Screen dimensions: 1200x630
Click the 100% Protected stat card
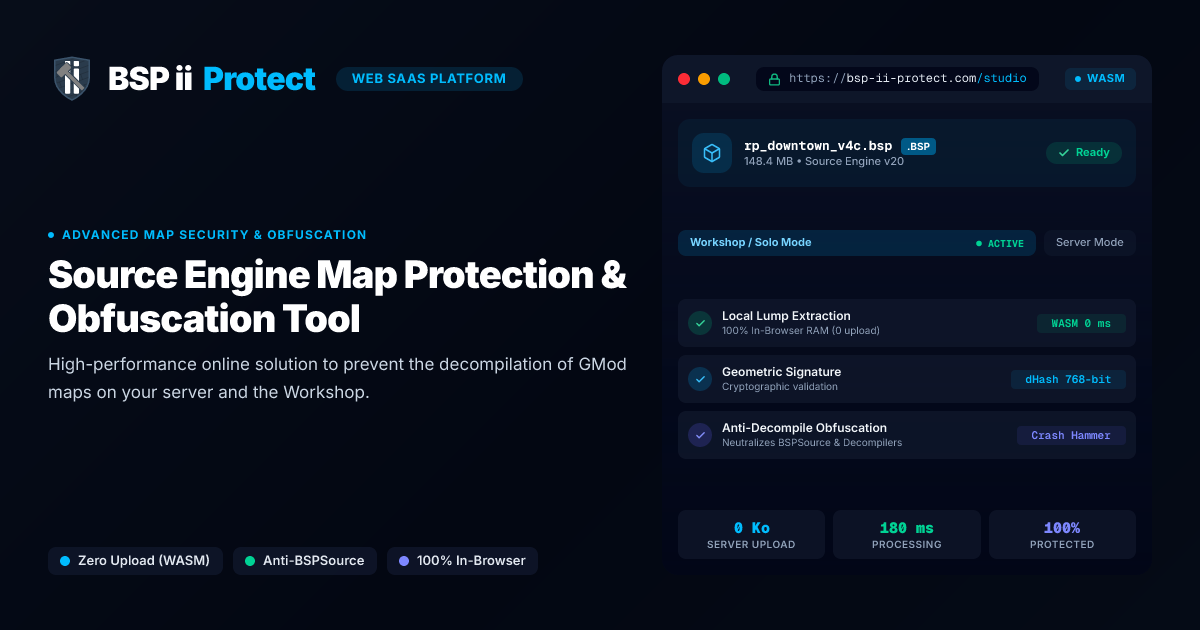point(1062,534)
